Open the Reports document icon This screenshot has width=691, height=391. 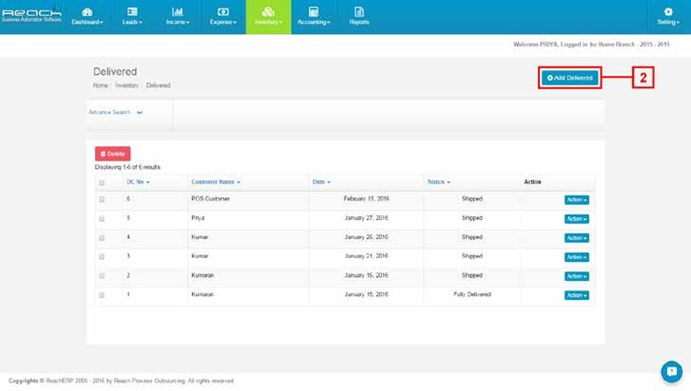359,11
